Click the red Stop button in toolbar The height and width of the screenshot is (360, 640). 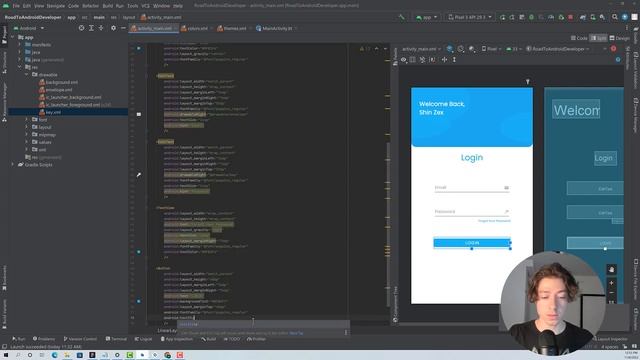coord(571,17)
